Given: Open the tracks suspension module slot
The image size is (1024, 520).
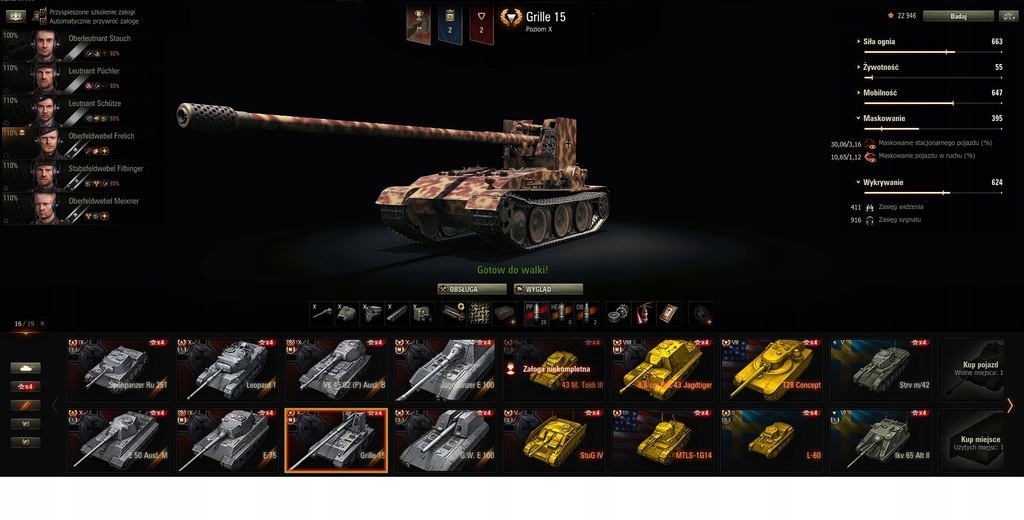Looking at the screenshot, I should pyautogui.click(x=397, y=314).
